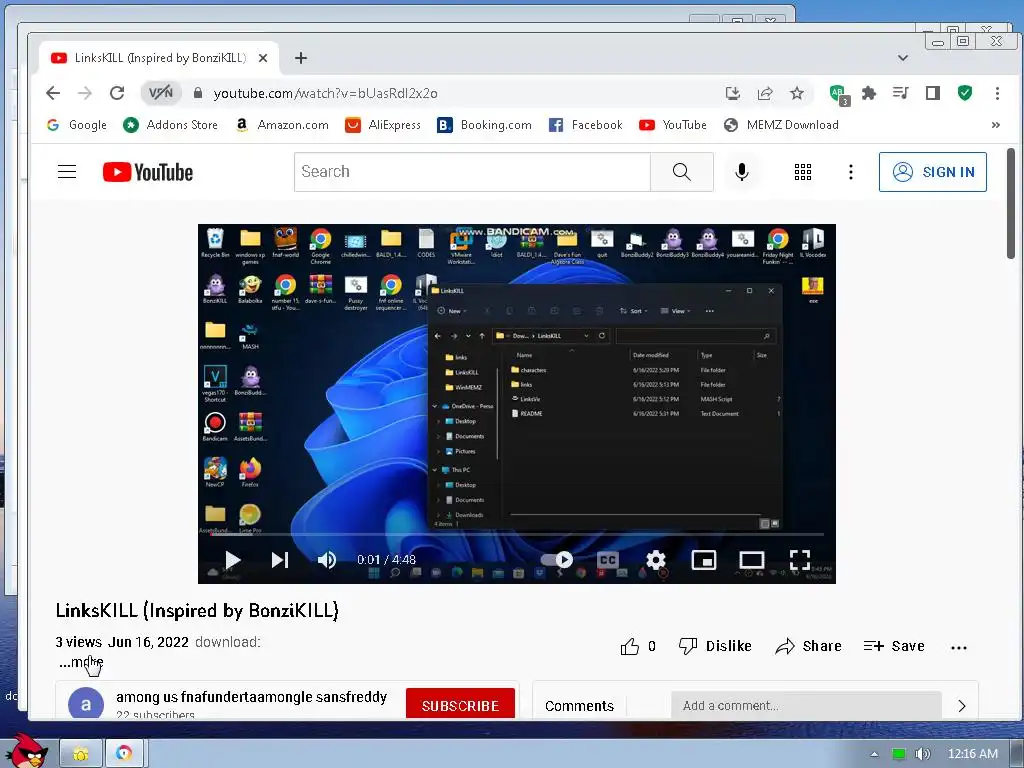
Task: Click the SUBSCRIBE button
Action: 460,705
